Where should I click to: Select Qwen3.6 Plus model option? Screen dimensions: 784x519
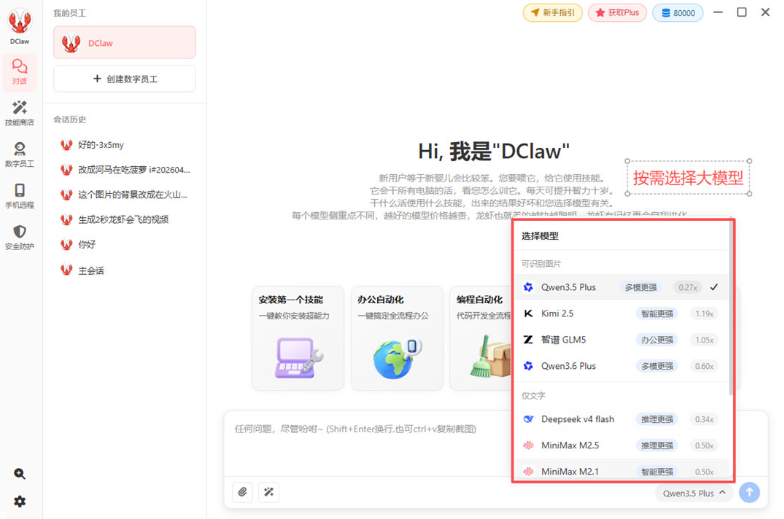(622, 366)
